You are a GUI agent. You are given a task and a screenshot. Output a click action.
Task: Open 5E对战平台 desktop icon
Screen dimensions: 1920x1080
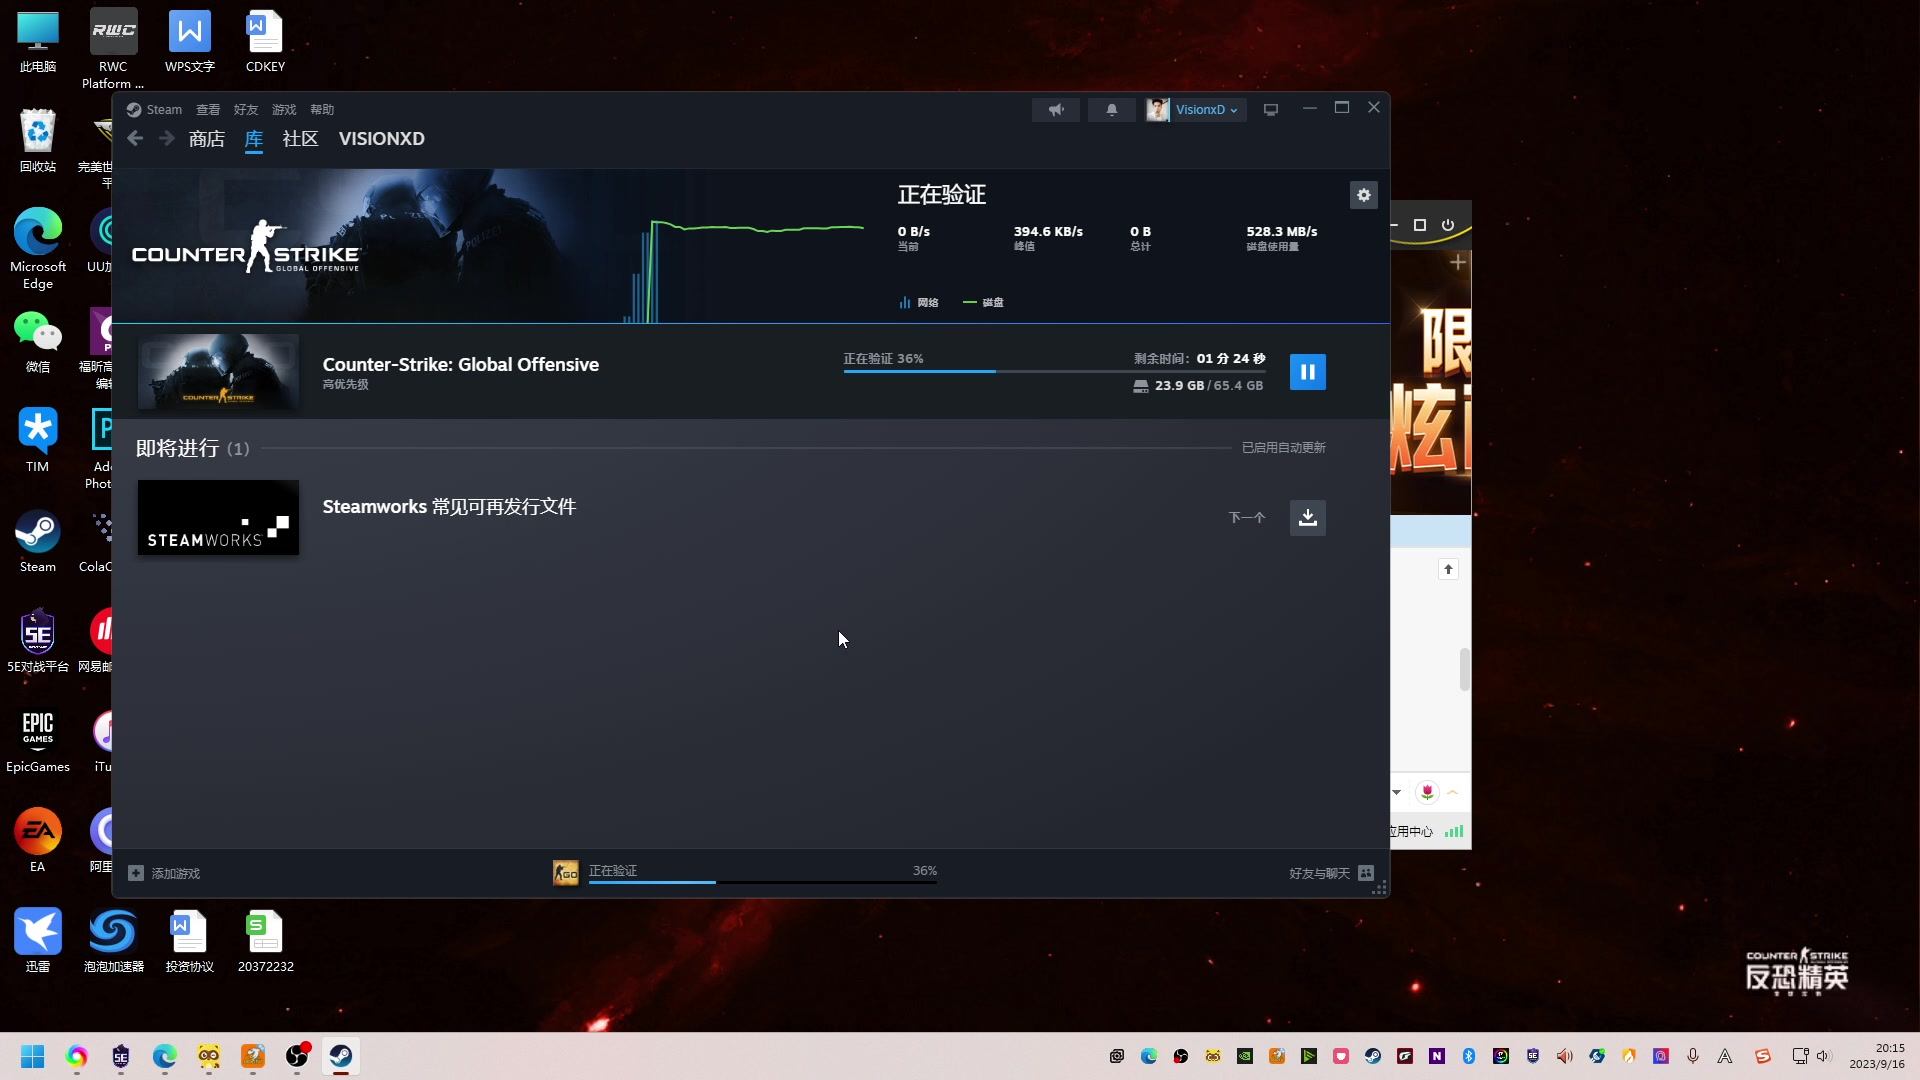pyautogui.click(x=38, y=641)
